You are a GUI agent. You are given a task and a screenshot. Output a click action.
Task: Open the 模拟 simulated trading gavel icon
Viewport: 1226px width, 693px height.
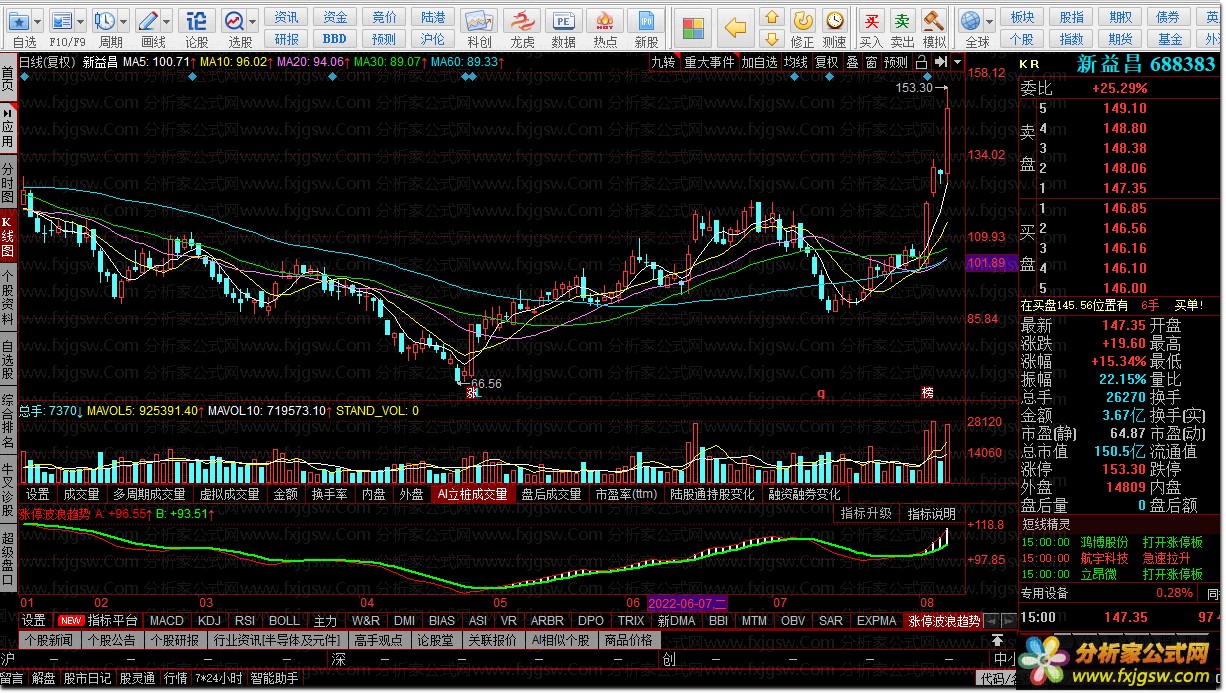pyautogui.click(x=934, y=20)
